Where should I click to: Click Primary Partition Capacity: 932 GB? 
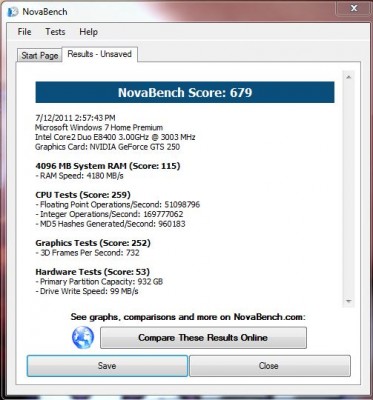[x=99, y=282]
